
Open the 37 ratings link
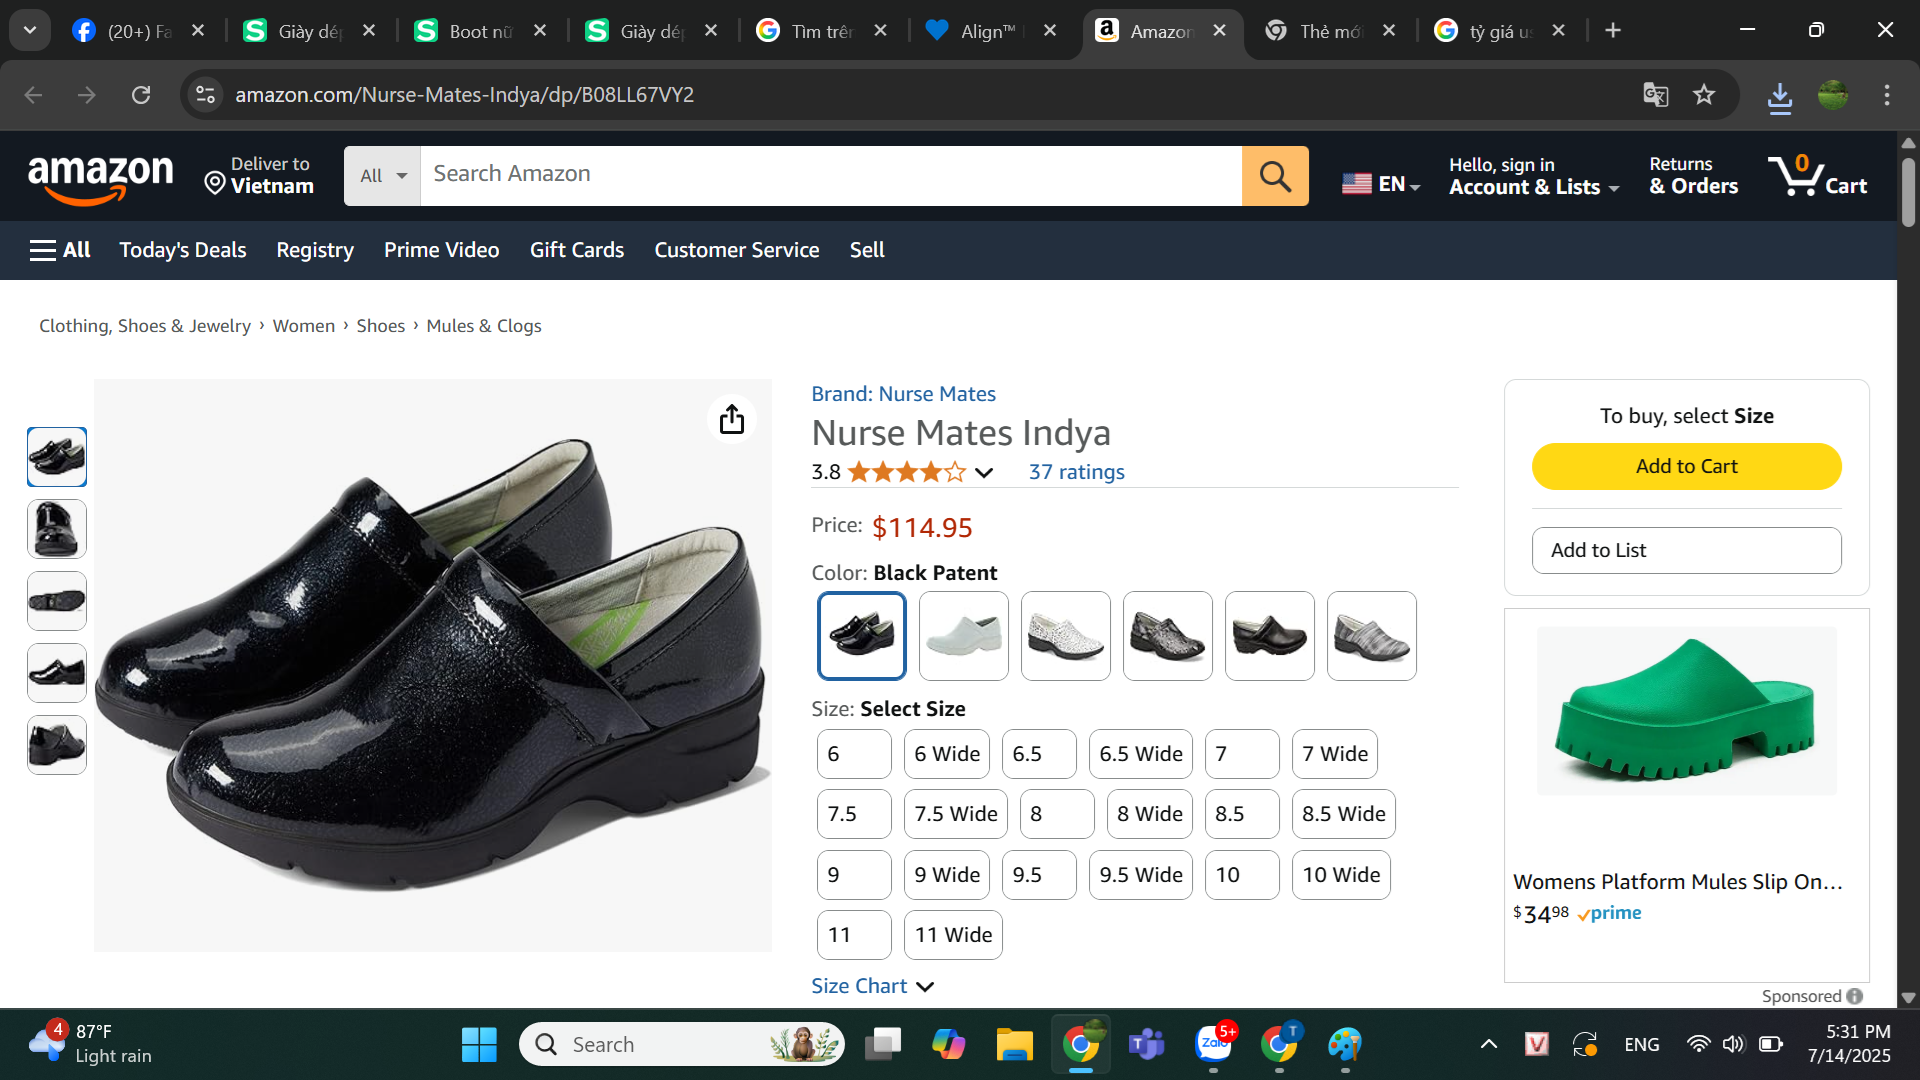click(1076, 472)
